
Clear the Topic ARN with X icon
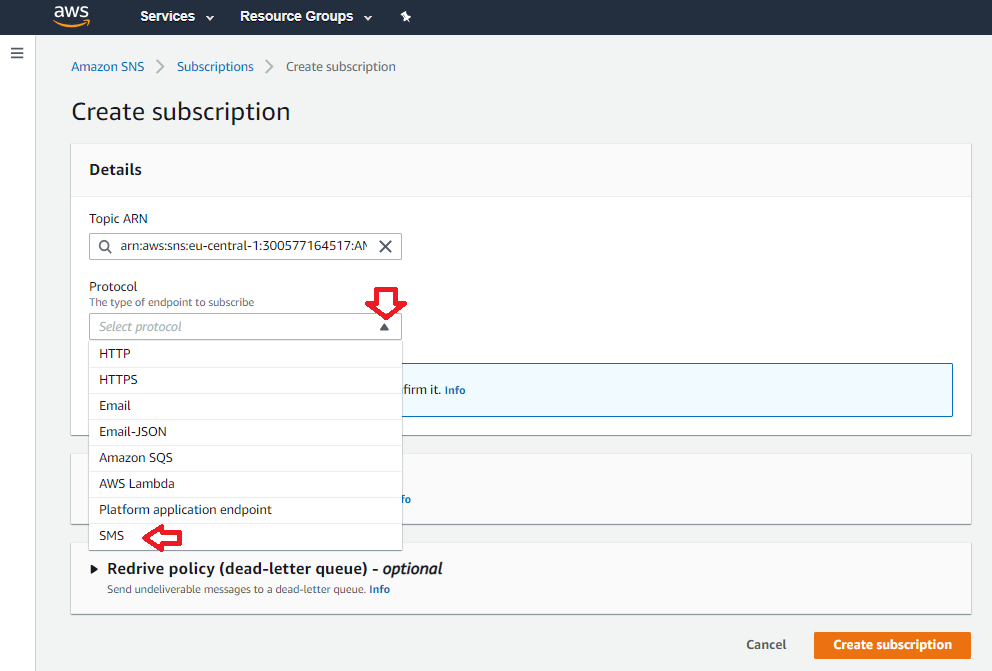(385, 246)
